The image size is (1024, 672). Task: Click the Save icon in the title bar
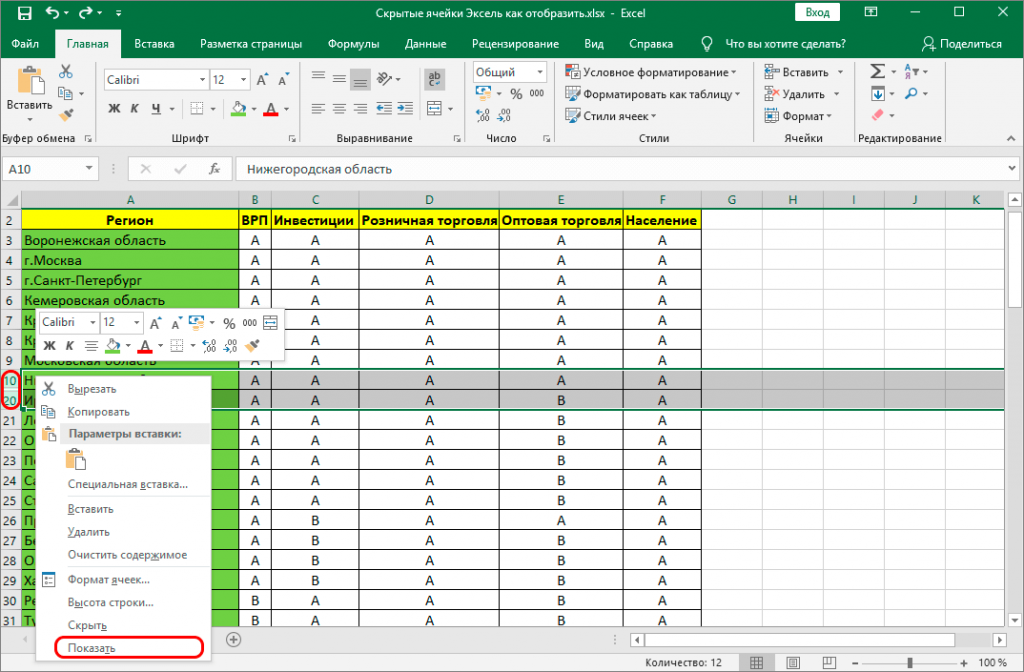[x=19, y=13]
